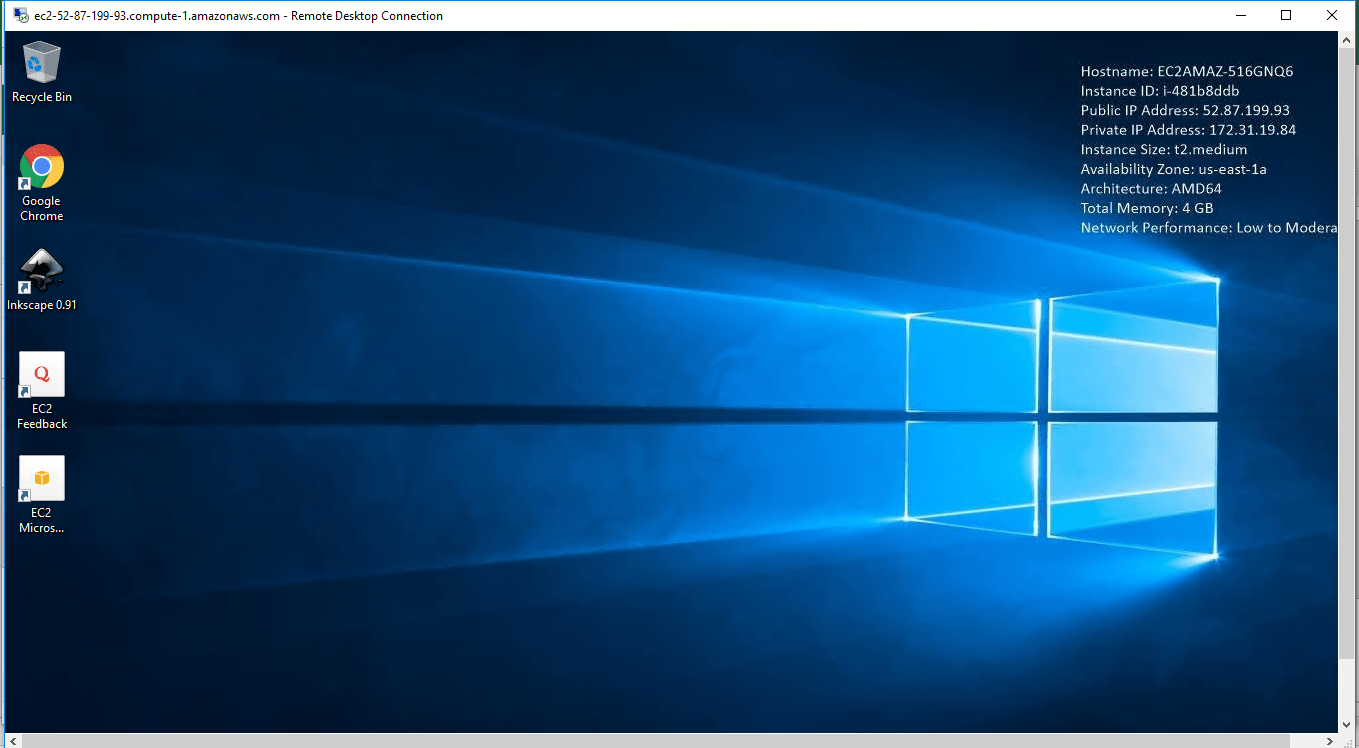Click the vertical scrollbar thumb
Screen dimensions: 1359x748
pyautogui.click(x=1347, y=350)
